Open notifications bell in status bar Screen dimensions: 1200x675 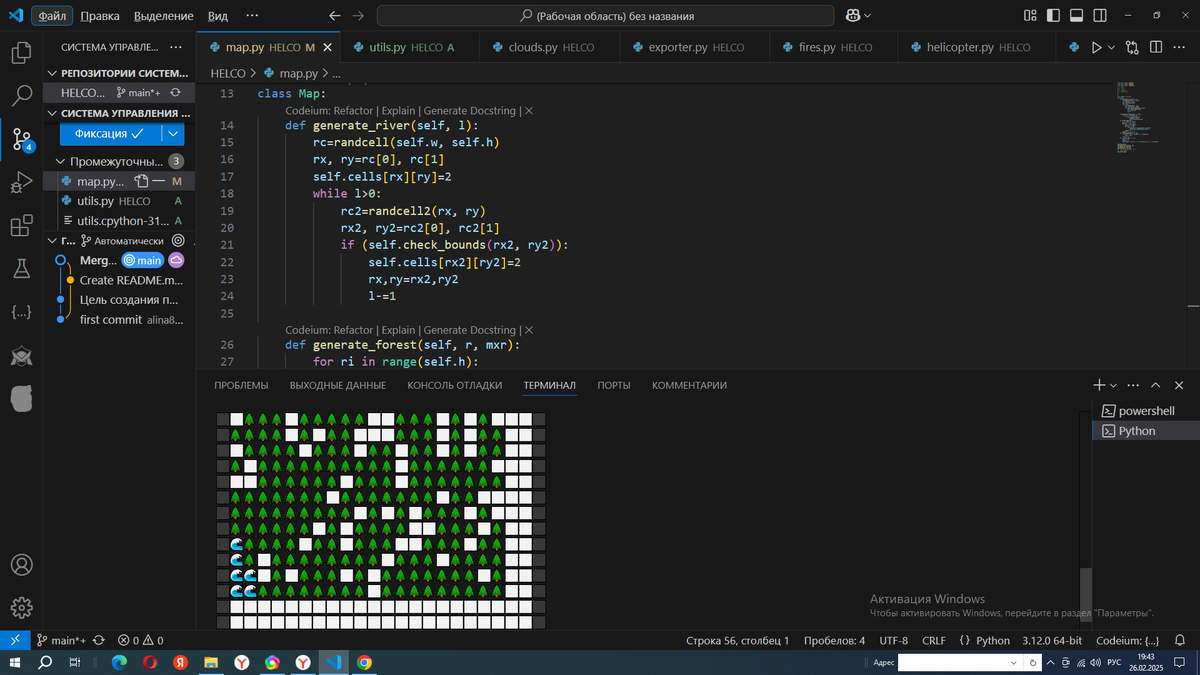(1180, 640)
